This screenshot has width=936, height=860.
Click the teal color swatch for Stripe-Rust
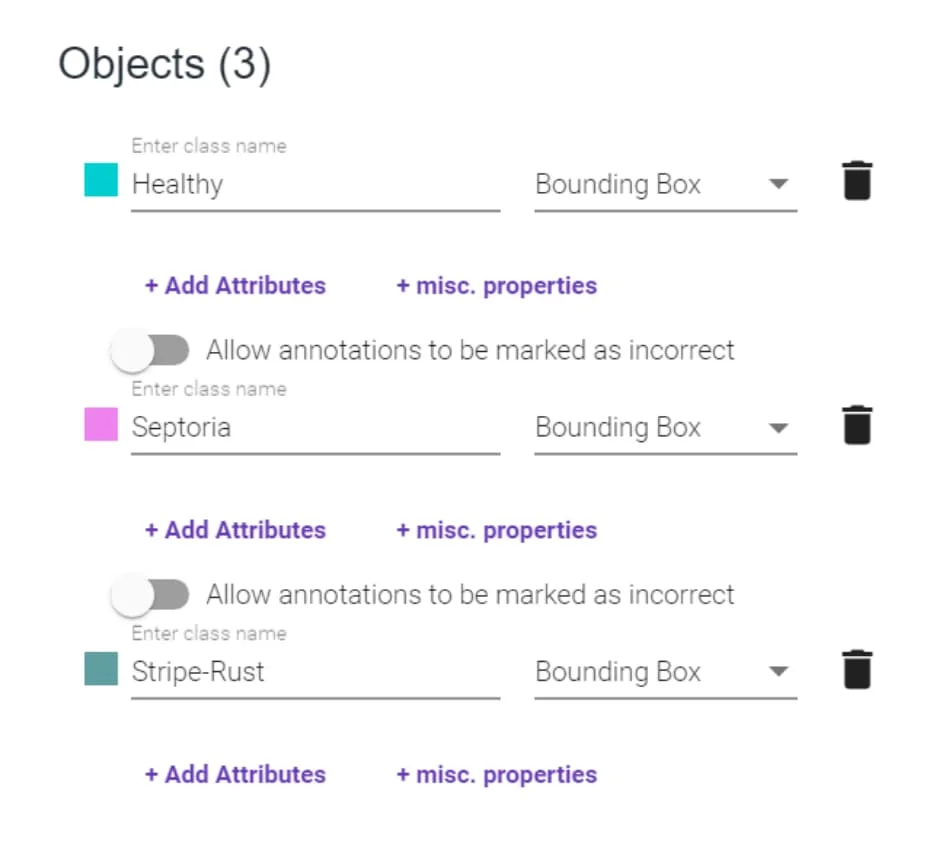[x=101, y=668]
